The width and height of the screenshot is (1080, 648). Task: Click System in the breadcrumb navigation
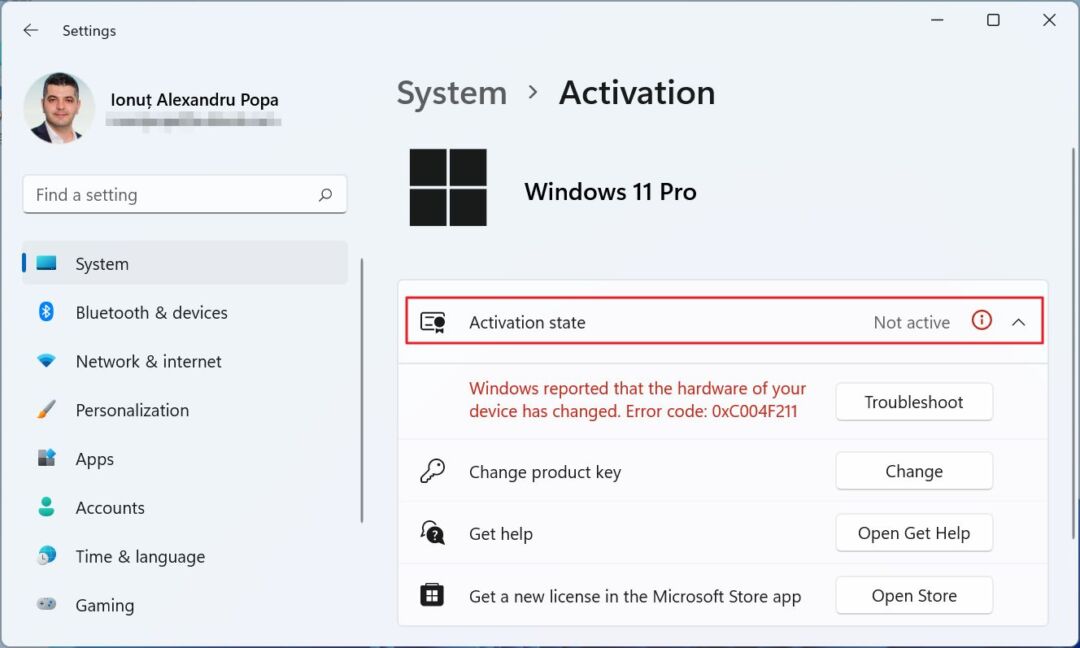coord(451,92)
